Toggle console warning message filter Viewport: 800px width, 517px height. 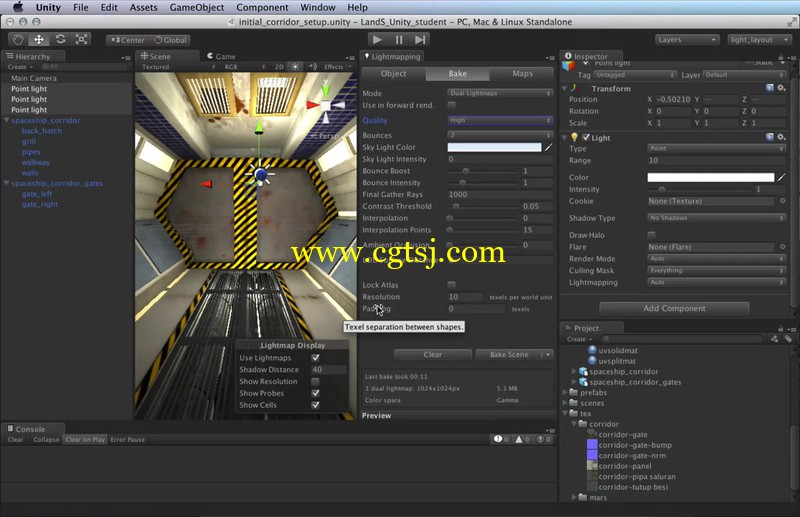(x=521, y=439)
